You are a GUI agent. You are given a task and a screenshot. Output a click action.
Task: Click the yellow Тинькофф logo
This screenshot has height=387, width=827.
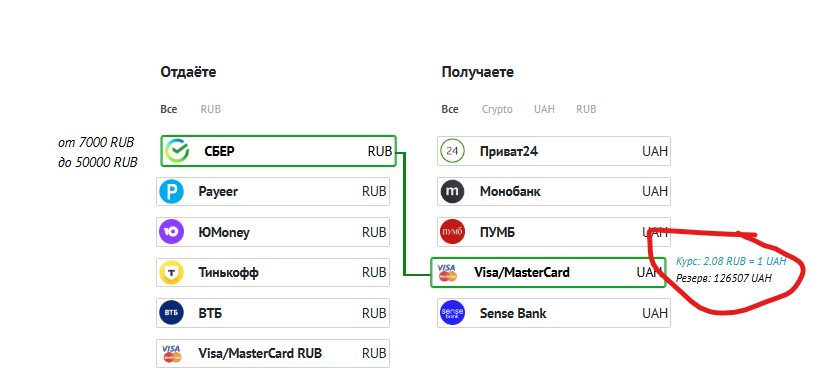point(171,273)
